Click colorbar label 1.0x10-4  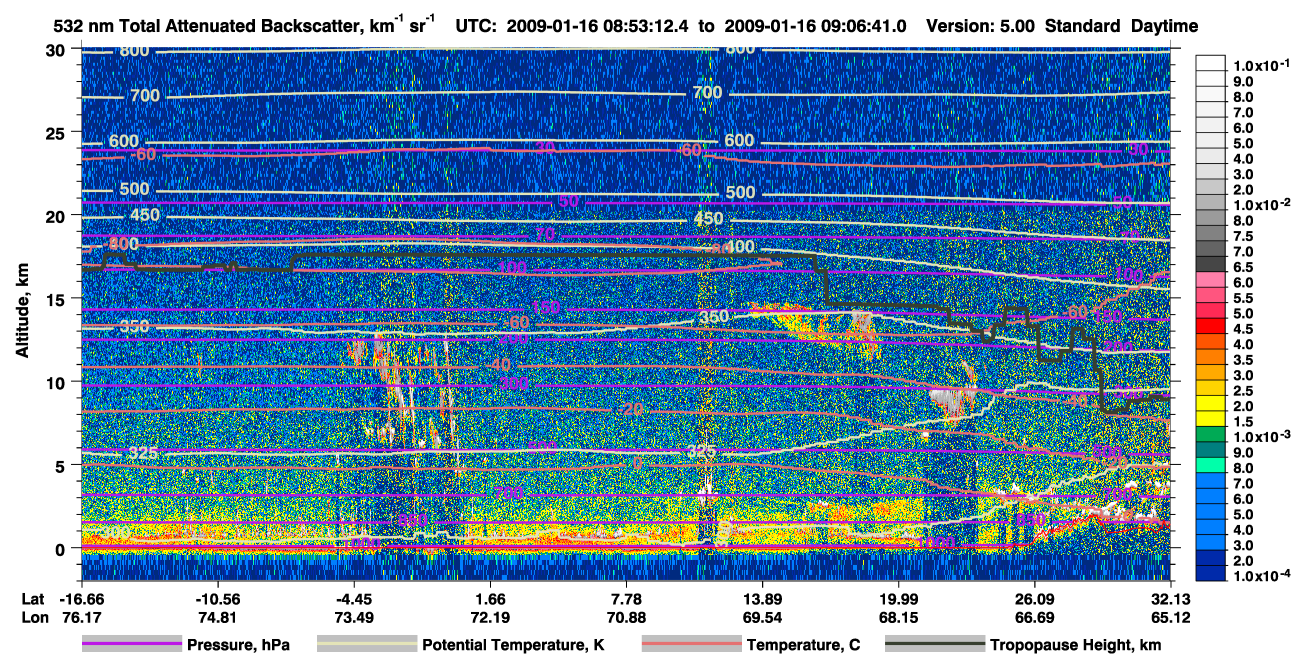1263,574
